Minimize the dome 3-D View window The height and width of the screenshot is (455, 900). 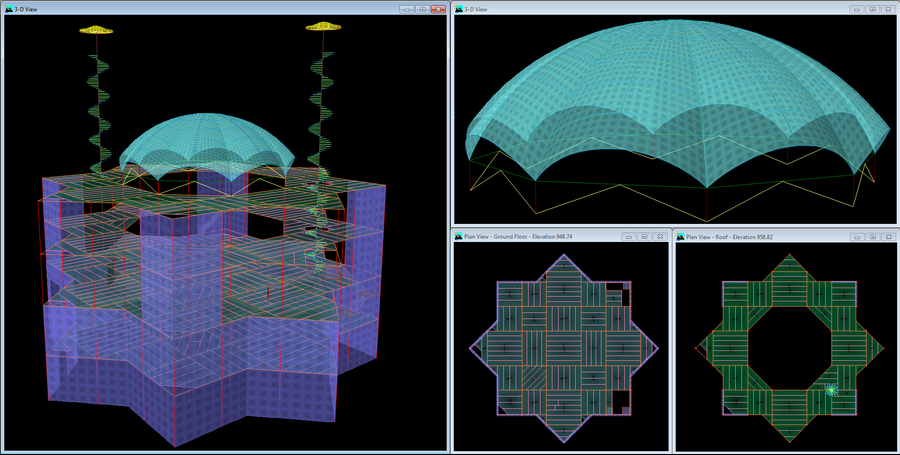click(858, 9)
